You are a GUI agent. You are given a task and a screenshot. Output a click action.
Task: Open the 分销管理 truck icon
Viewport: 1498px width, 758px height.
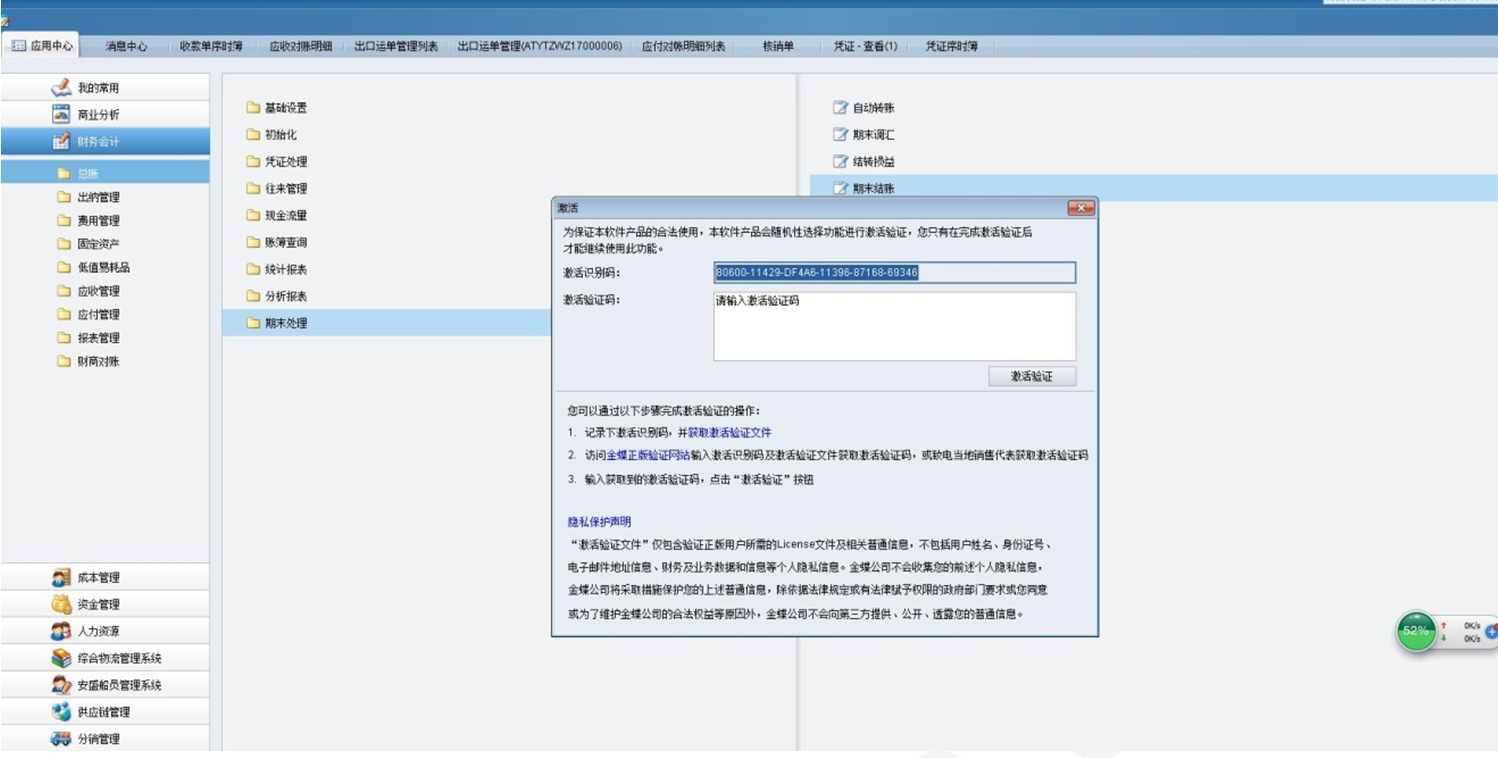[x=61, y=740]
